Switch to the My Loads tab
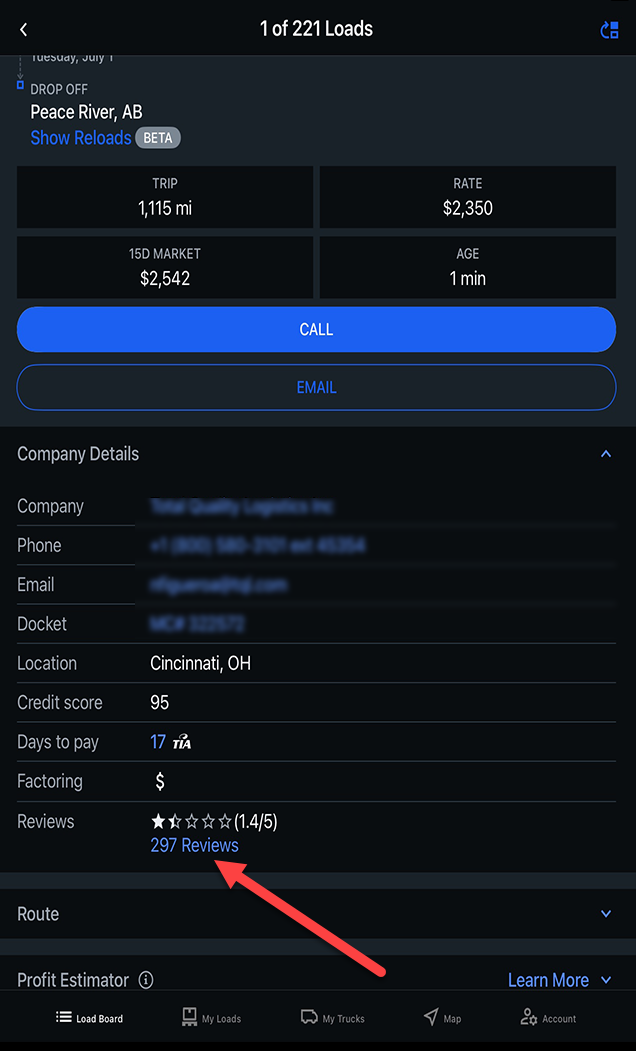This screenshot has height=1051, width=636. (211, 1018)
